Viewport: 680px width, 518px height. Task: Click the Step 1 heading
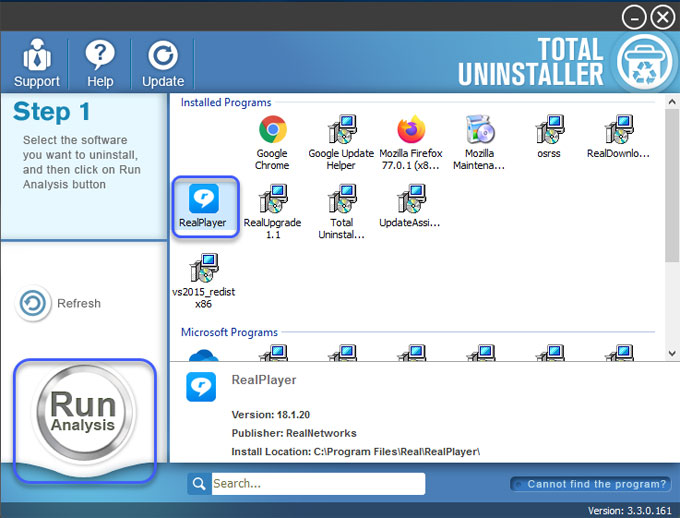coord(52,111)
